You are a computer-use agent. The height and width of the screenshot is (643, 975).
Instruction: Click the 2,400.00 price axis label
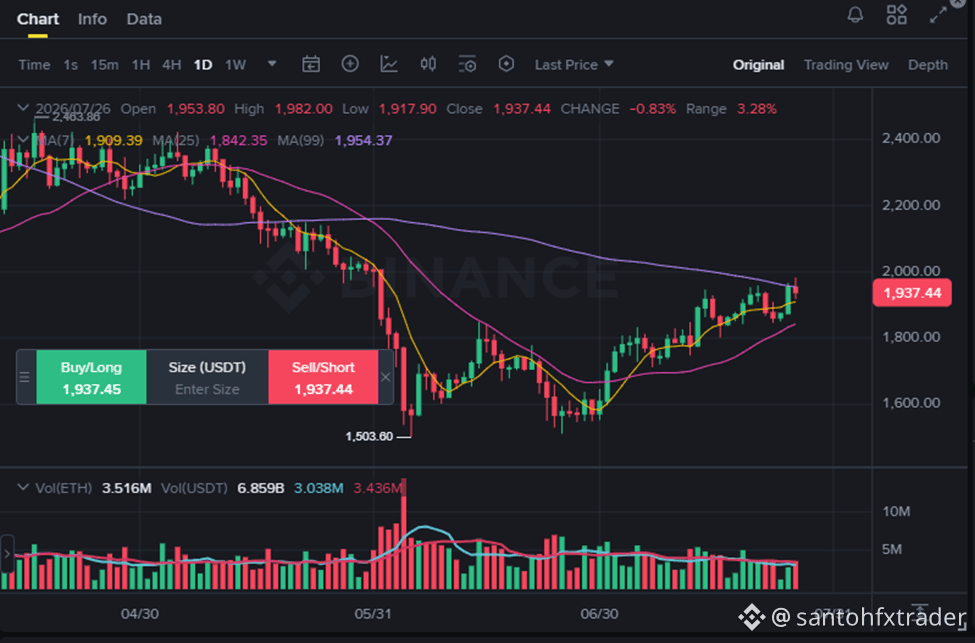(911, 138)
